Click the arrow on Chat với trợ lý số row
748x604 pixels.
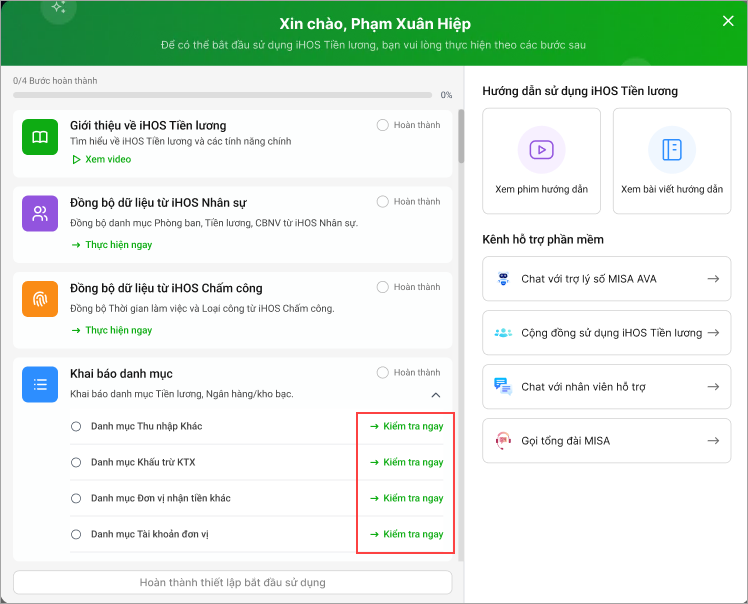(x=713, y=279)
